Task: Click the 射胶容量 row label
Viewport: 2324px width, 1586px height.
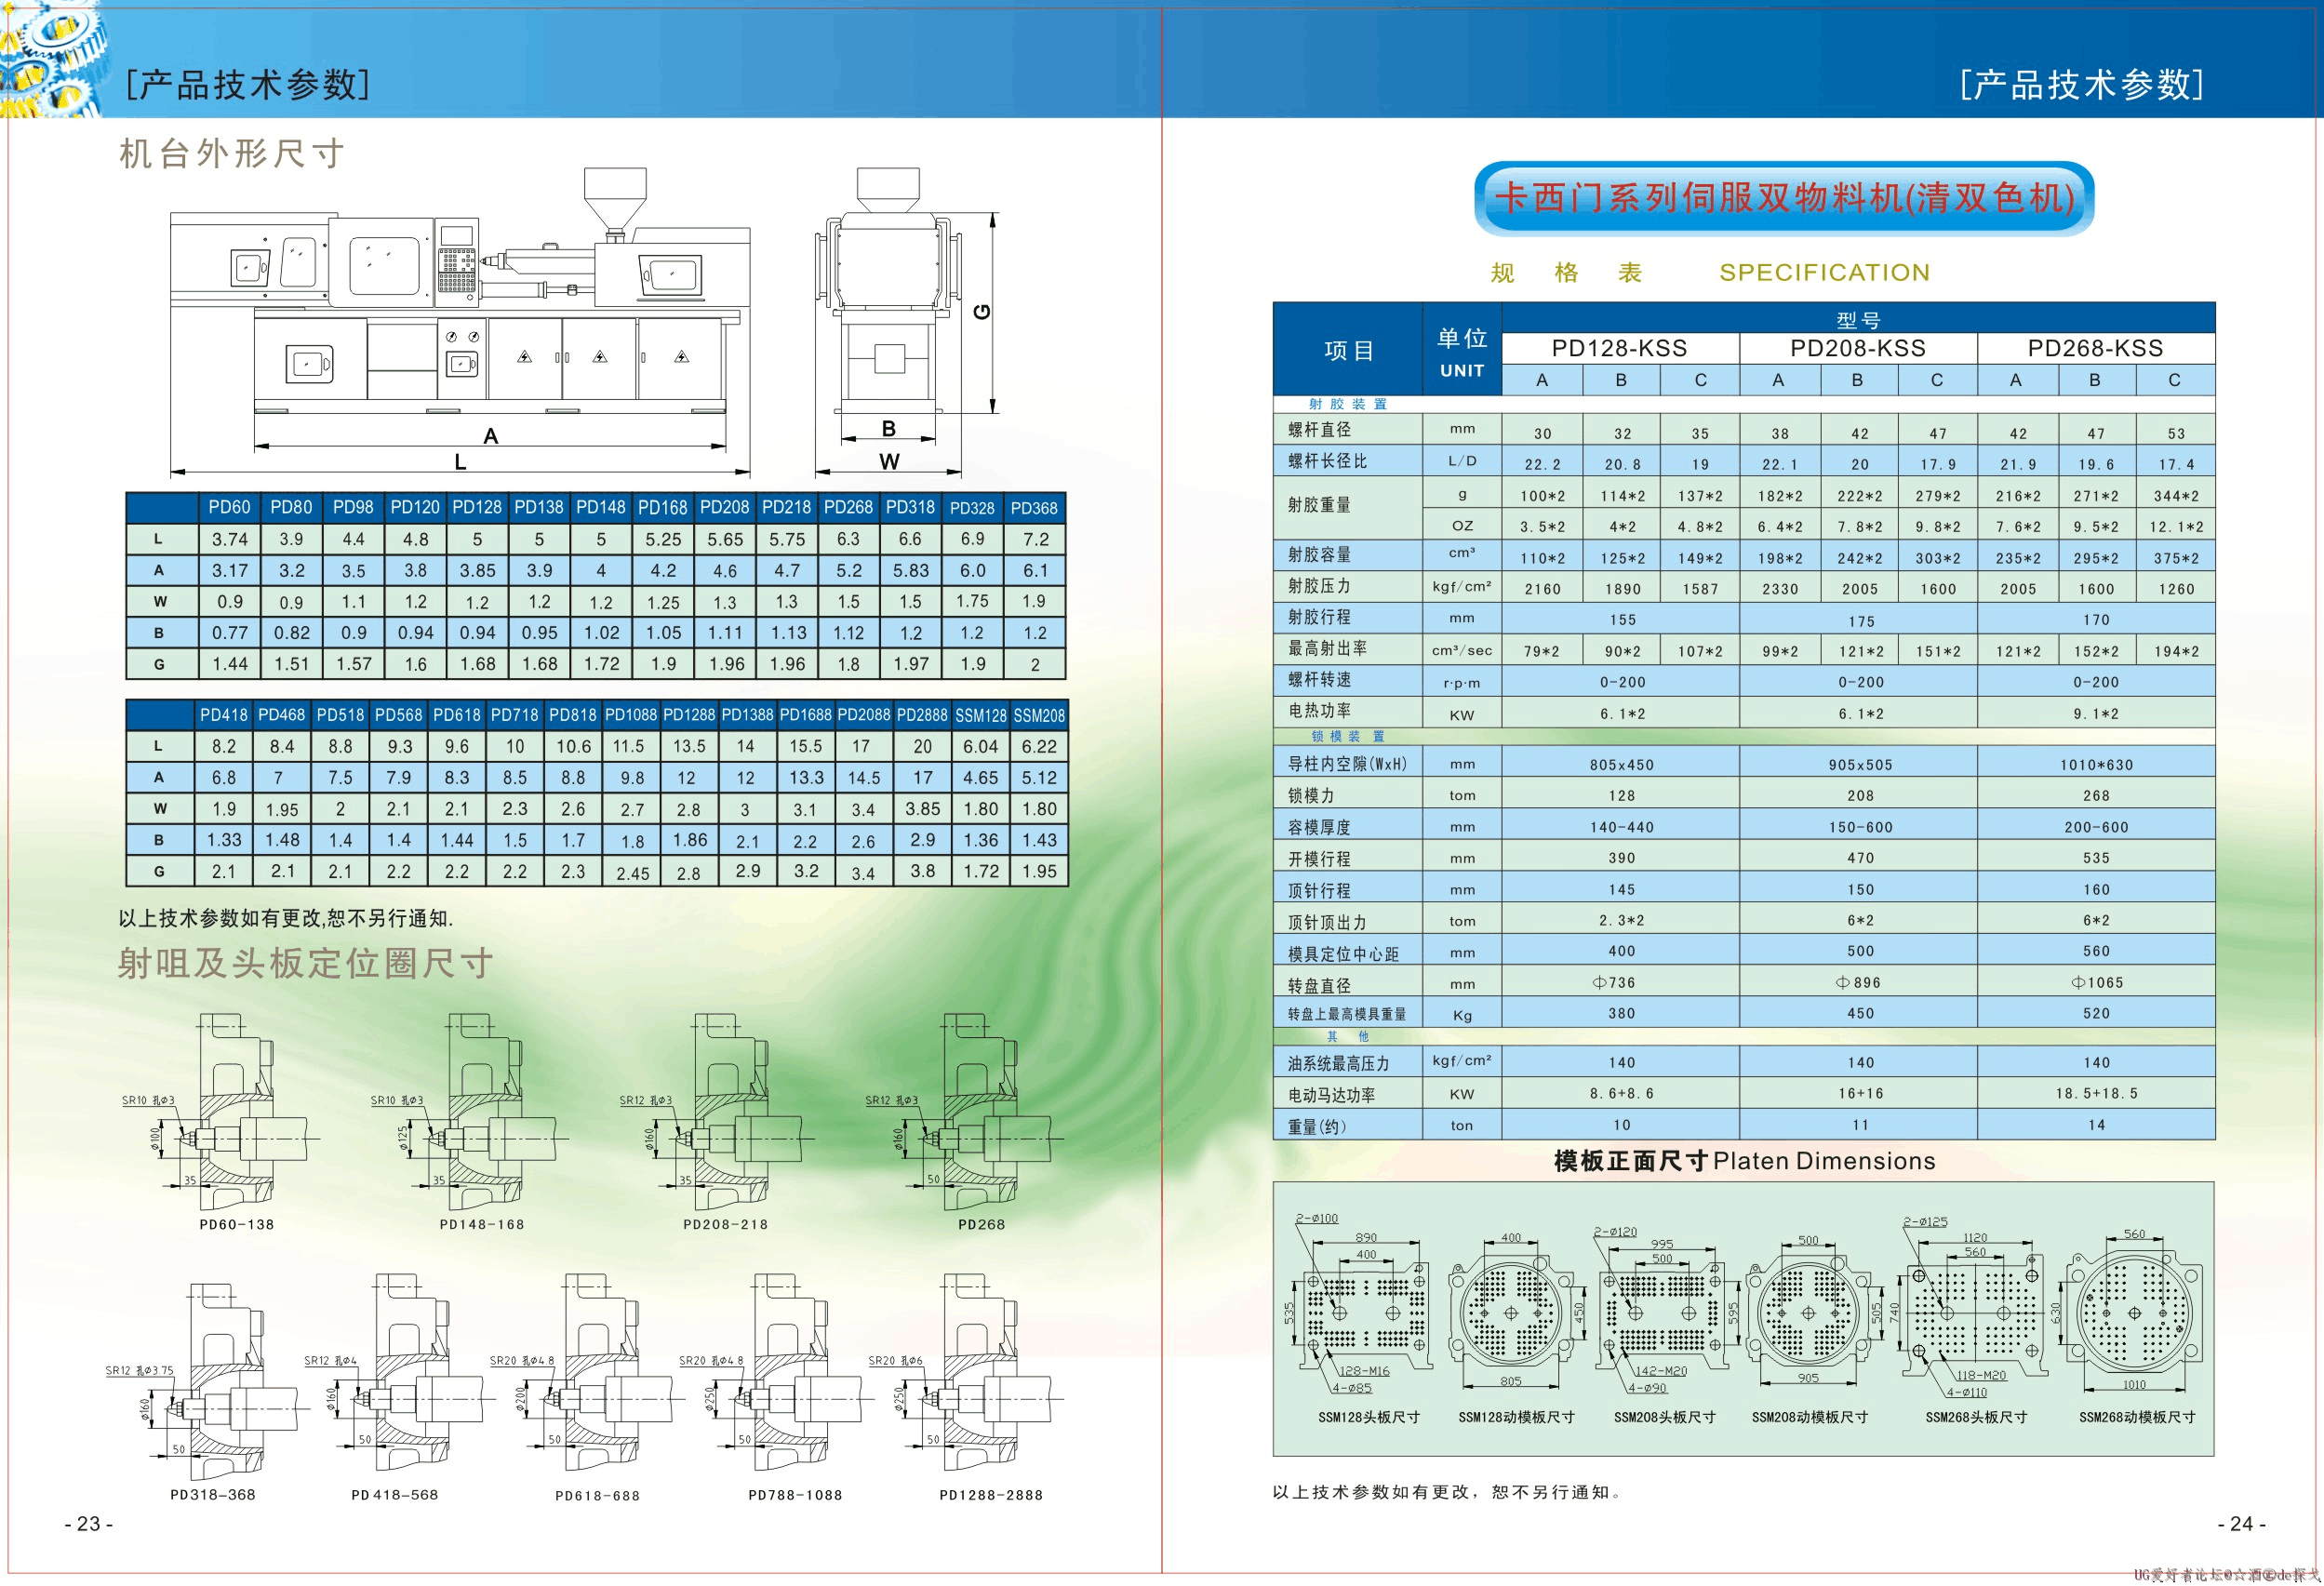Action: (x=1319, y=554)
